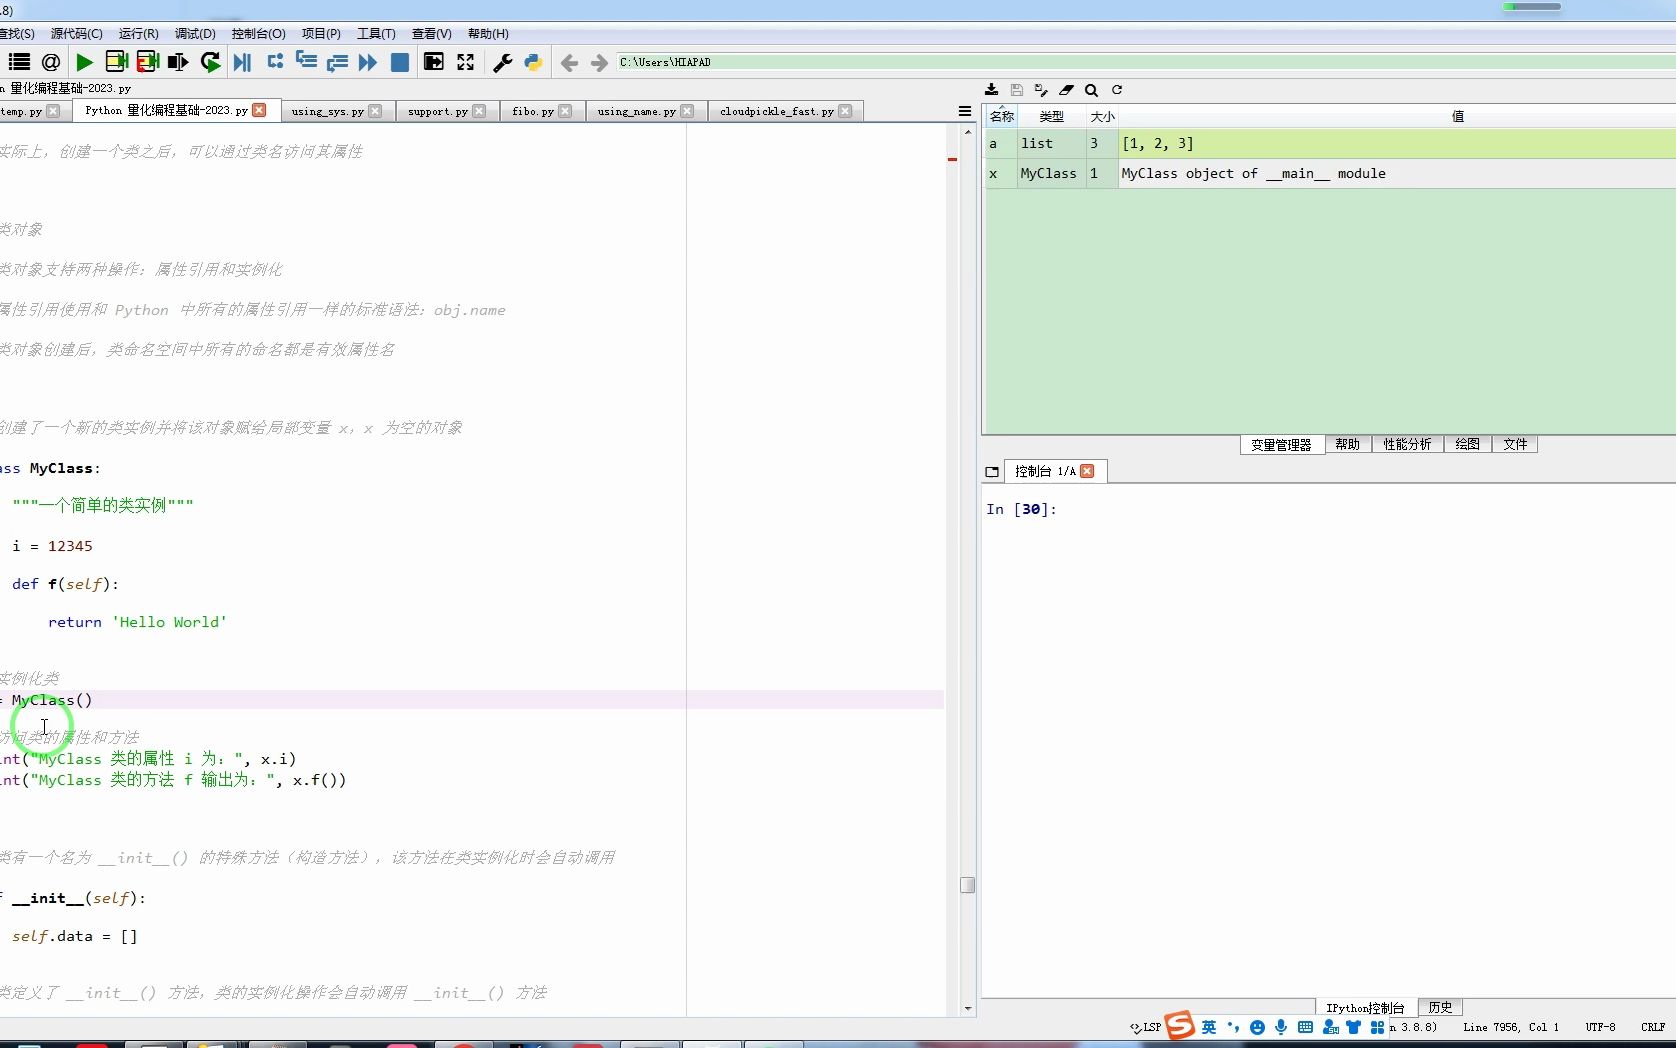Switch to 历史 tab below console
Image resolution: width=1676 pixels, height=1048 pixels.
pyautogui.click(x=1440, y=1007)
